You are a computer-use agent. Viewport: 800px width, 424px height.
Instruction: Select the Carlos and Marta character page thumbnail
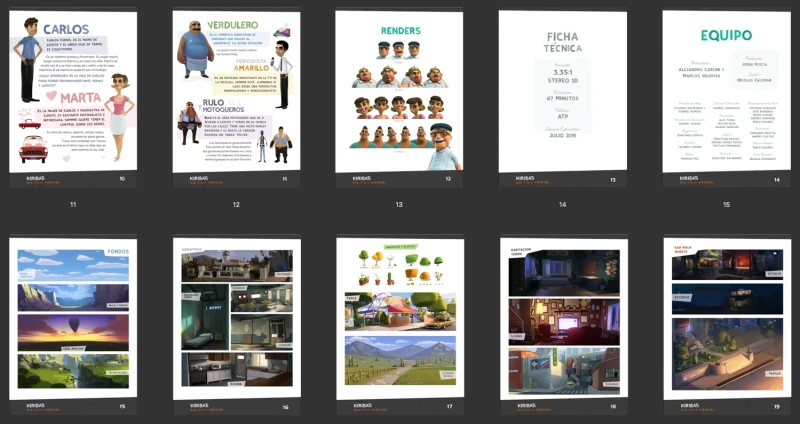point(73,98)
